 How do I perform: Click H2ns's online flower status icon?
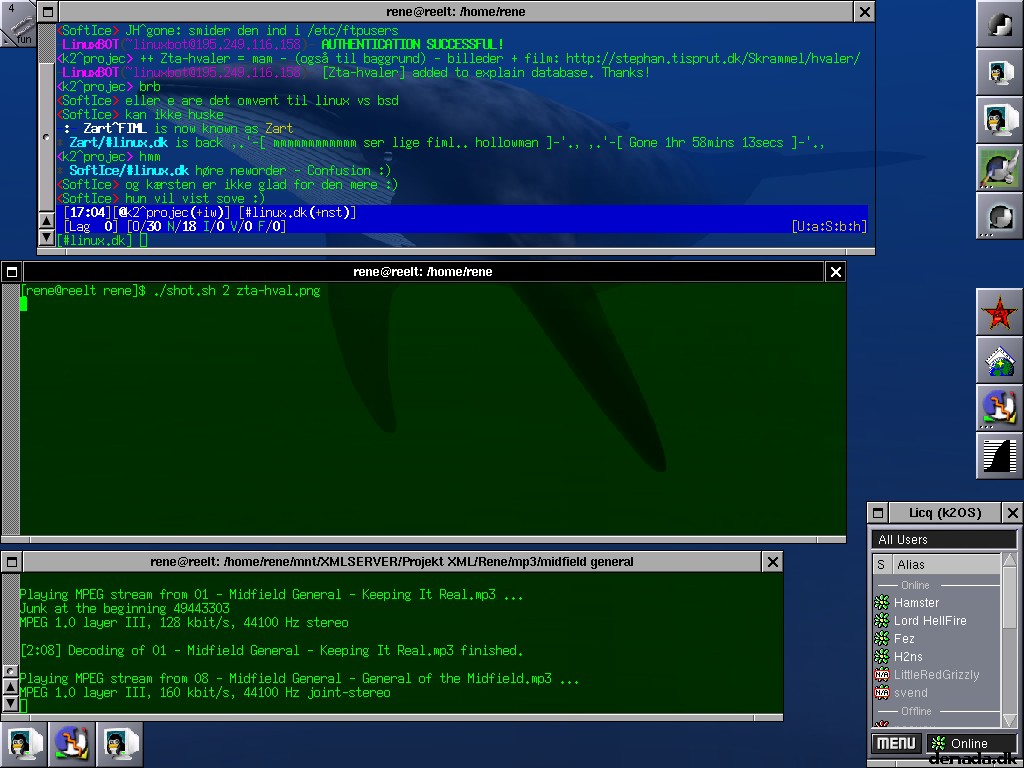click(x=882, y=656)
